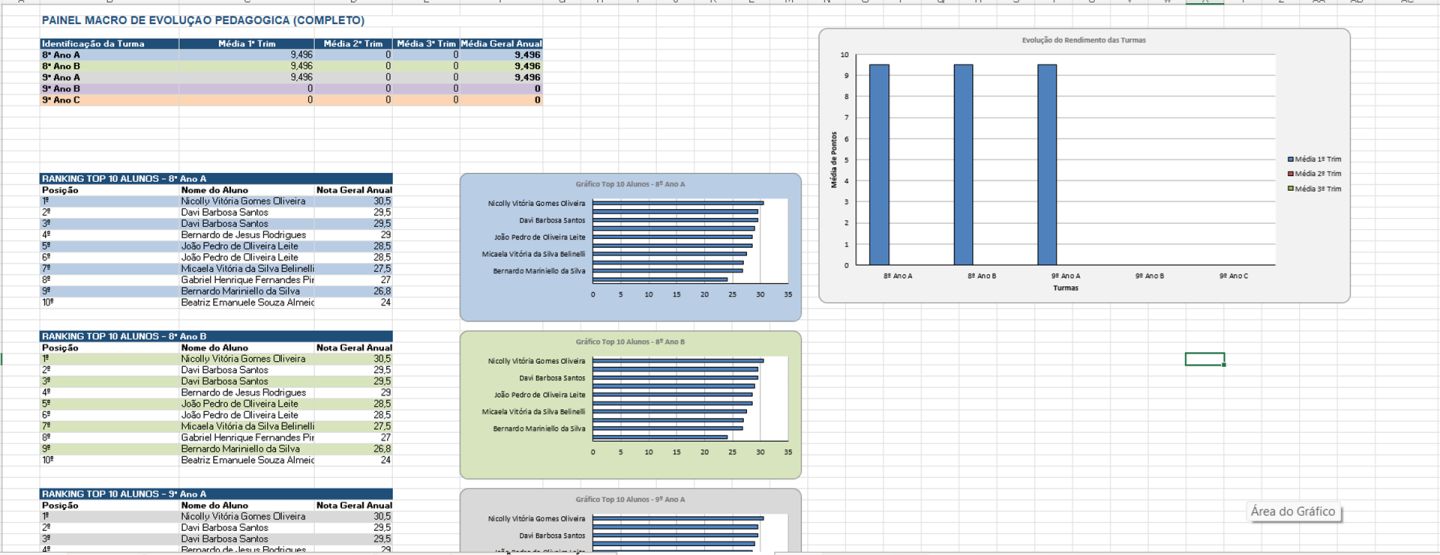Select 'Micaela Vitória da Silva Belinelli' in 8ª Ano B ranking table

[247, 426]
